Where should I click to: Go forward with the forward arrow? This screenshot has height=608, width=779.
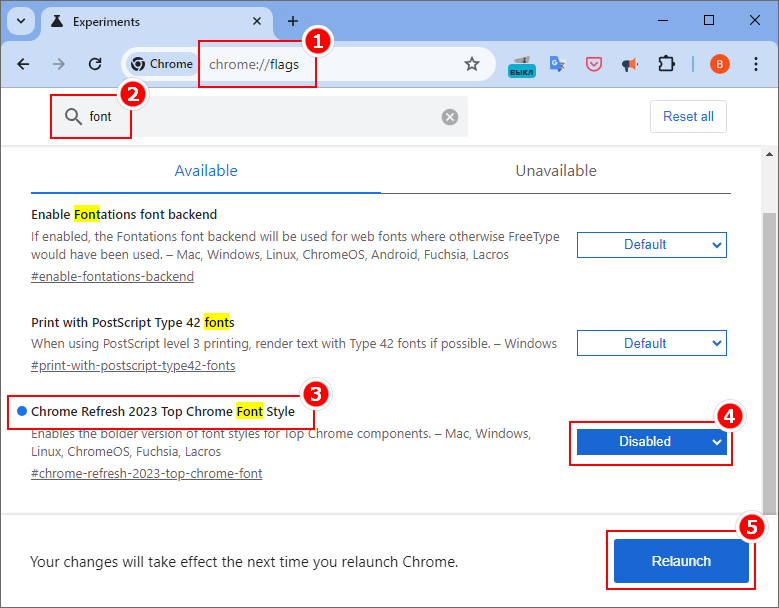59,64
